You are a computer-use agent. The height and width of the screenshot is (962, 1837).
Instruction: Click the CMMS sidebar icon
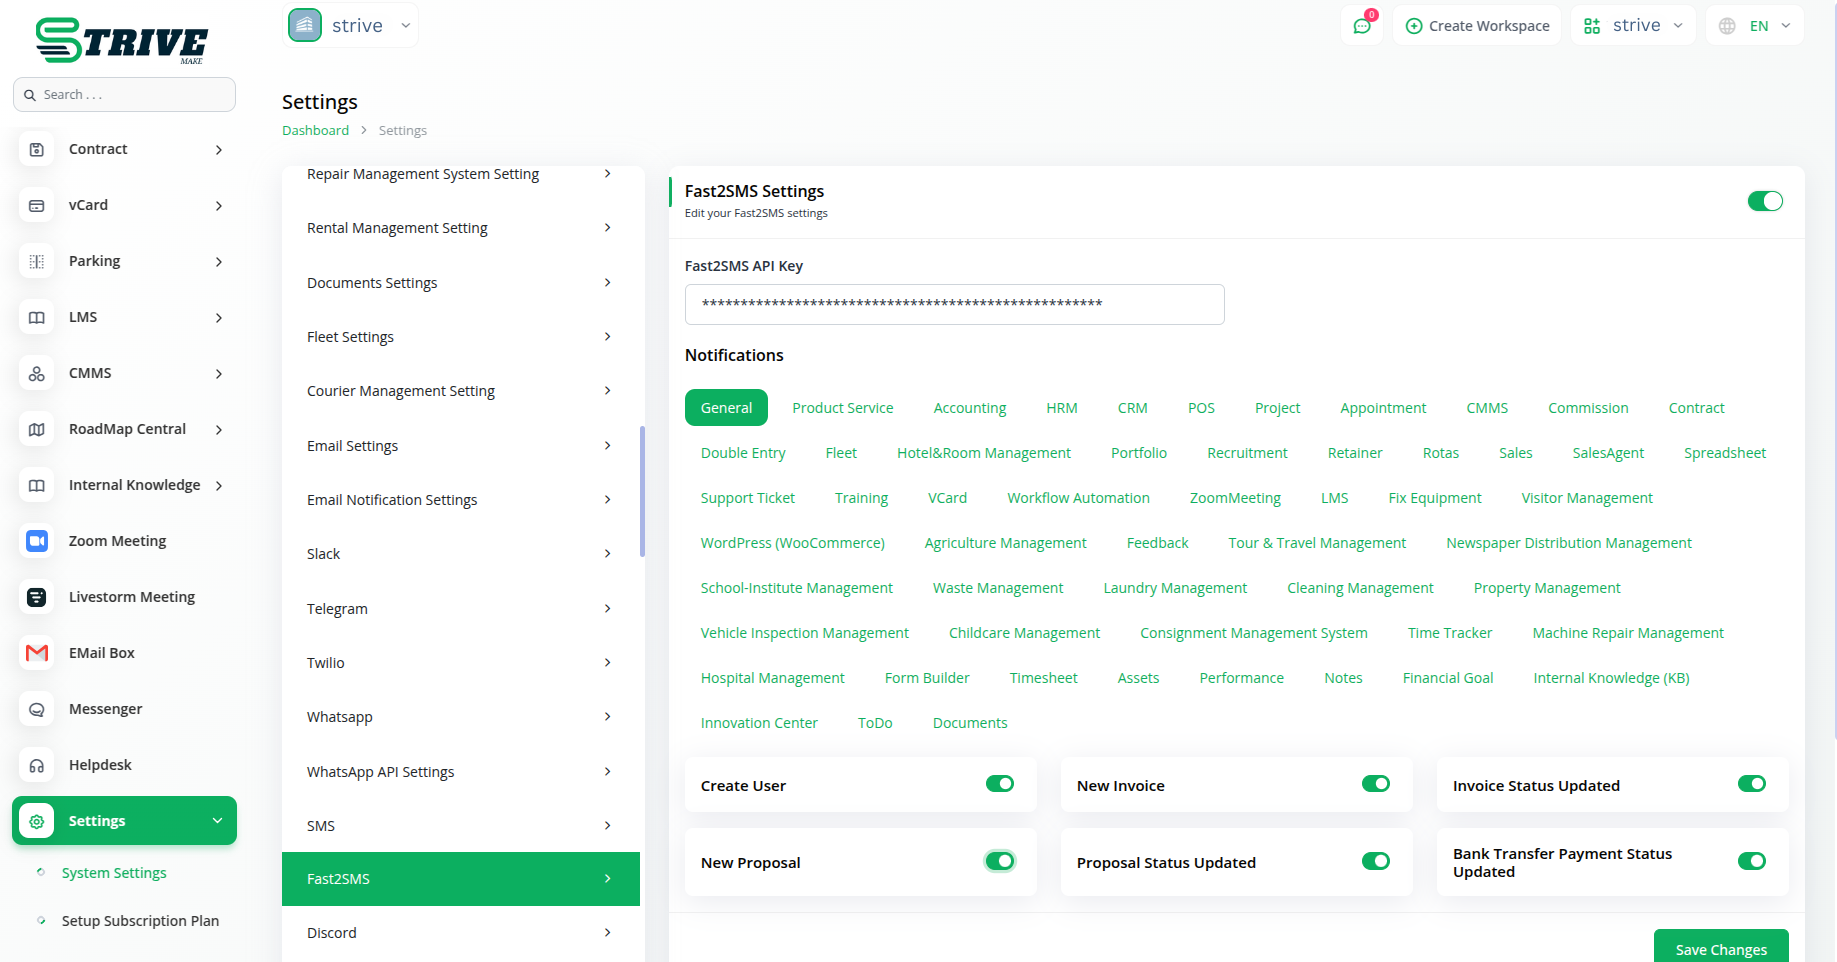click(37, 373)
